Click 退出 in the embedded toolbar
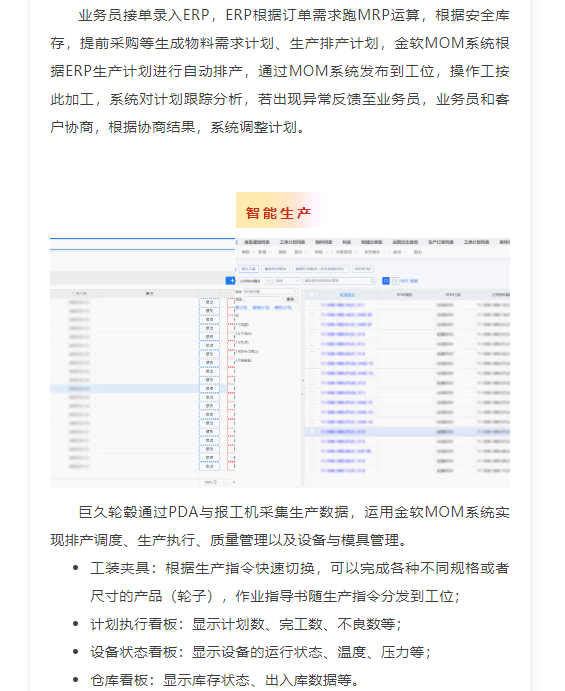 [x=418, y=252]
